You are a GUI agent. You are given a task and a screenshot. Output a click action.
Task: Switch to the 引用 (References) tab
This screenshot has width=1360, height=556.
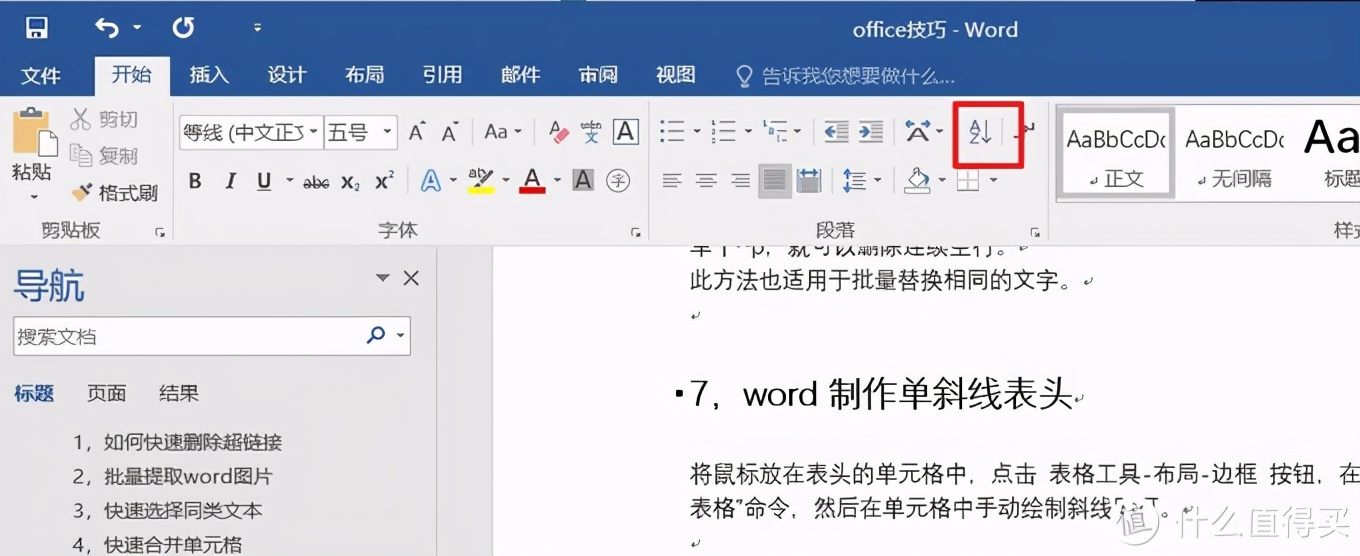(x=442, y=75)
